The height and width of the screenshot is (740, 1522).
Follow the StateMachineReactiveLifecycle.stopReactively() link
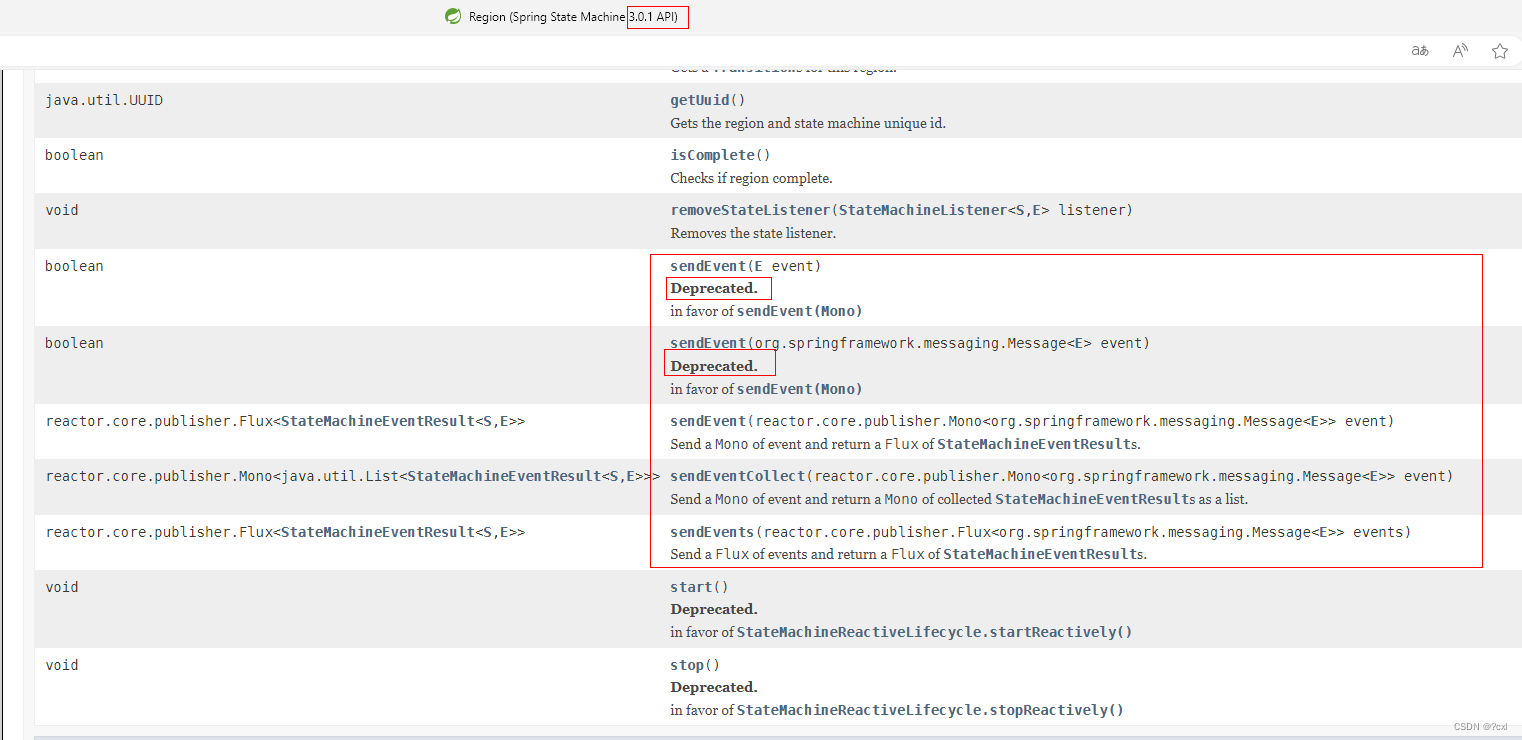(930, 710)
